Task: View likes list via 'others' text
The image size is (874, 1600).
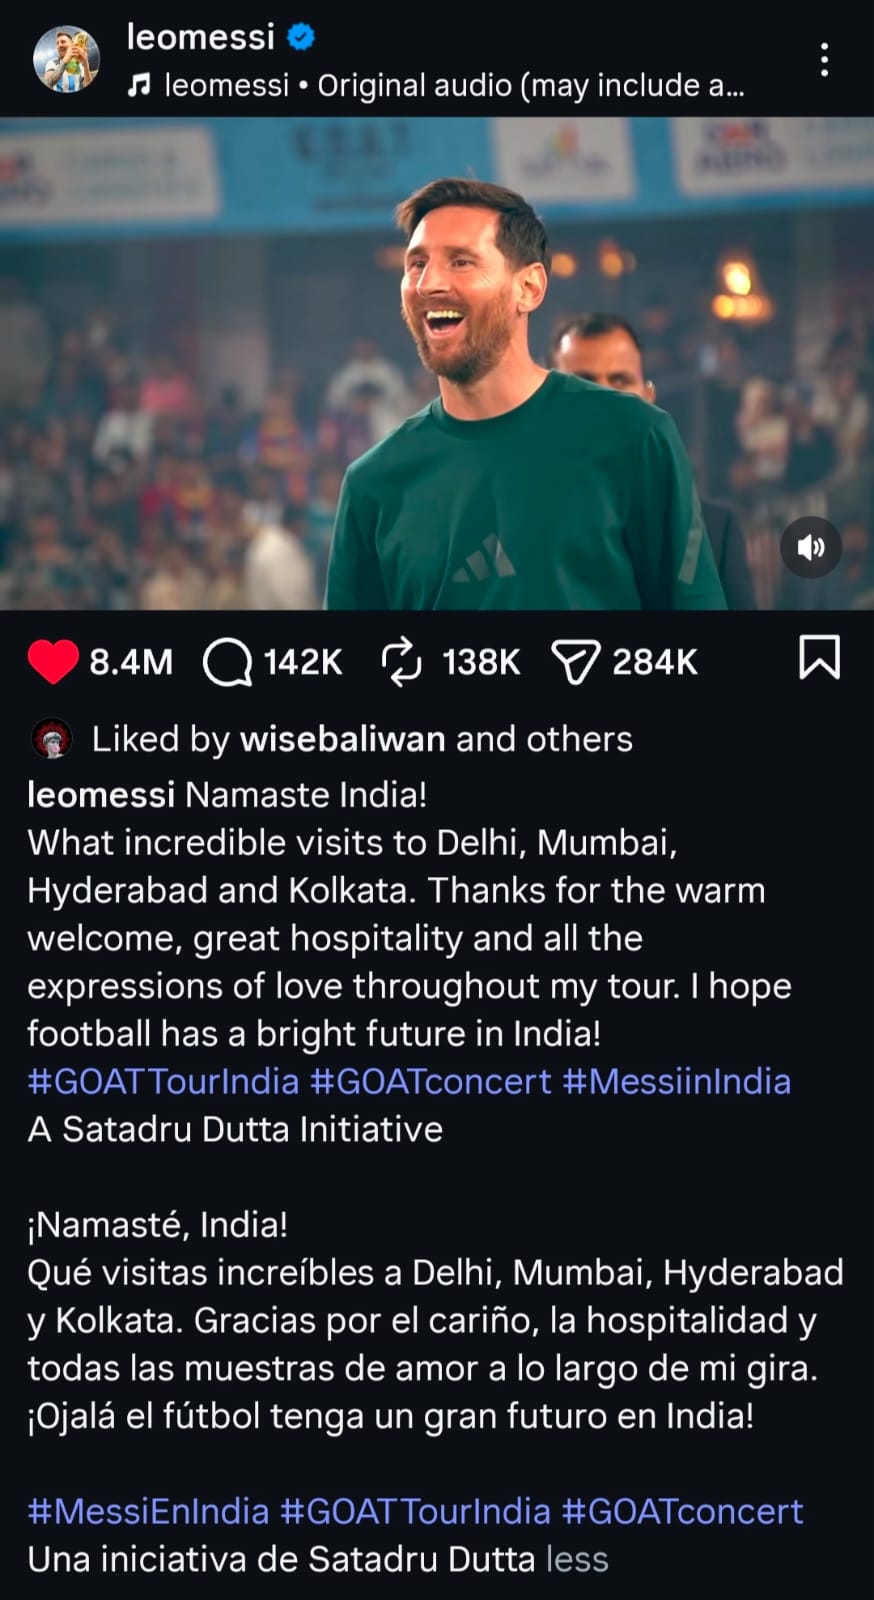Action: coord(580,739)
